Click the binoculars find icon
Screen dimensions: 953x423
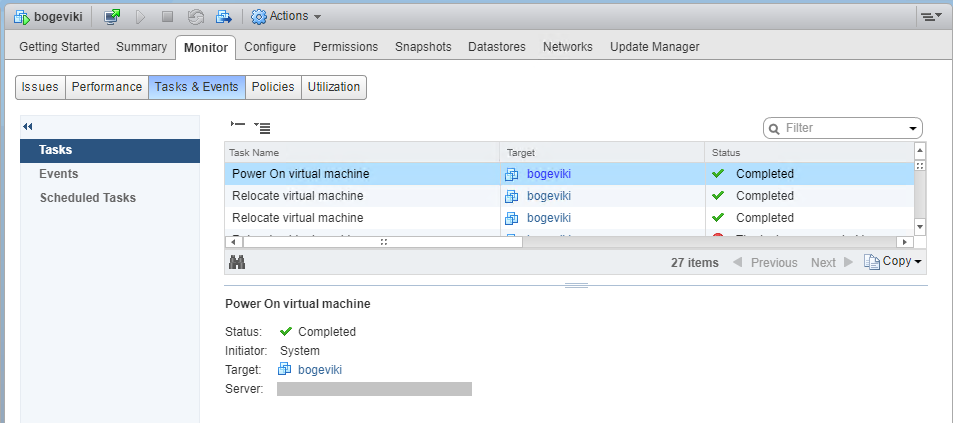[237, 262]
